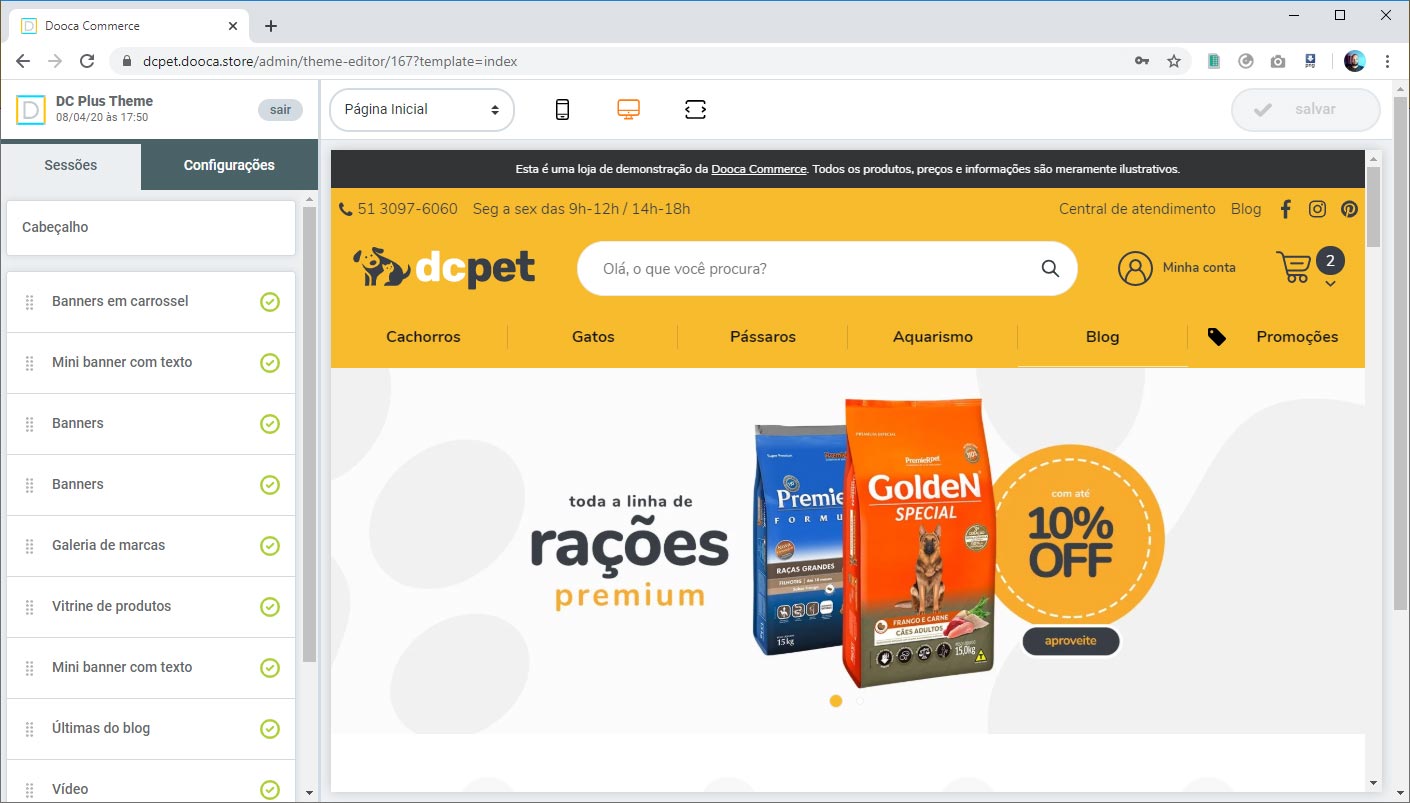Expand the cart dropdown chevron
Screen dimensions: 1410x803
[1330, 284]
